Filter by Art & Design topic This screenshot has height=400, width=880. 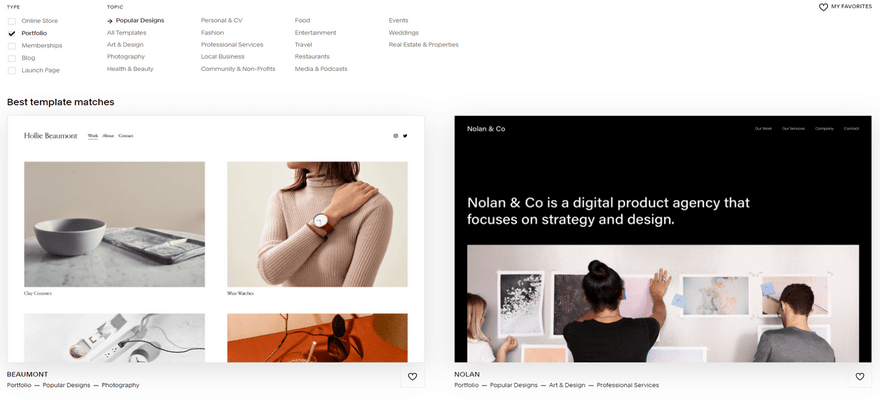[x=125, y=44]
